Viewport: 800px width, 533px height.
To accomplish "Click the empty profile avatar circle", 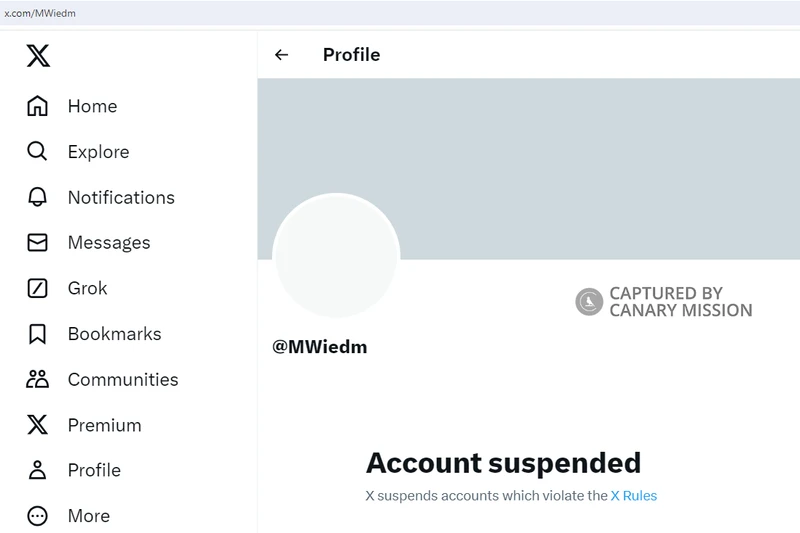I will (336, 255).
